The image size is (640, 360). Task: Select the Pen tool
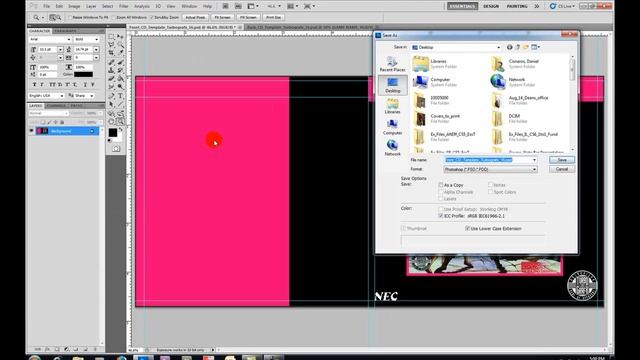[x=111, y=96]
